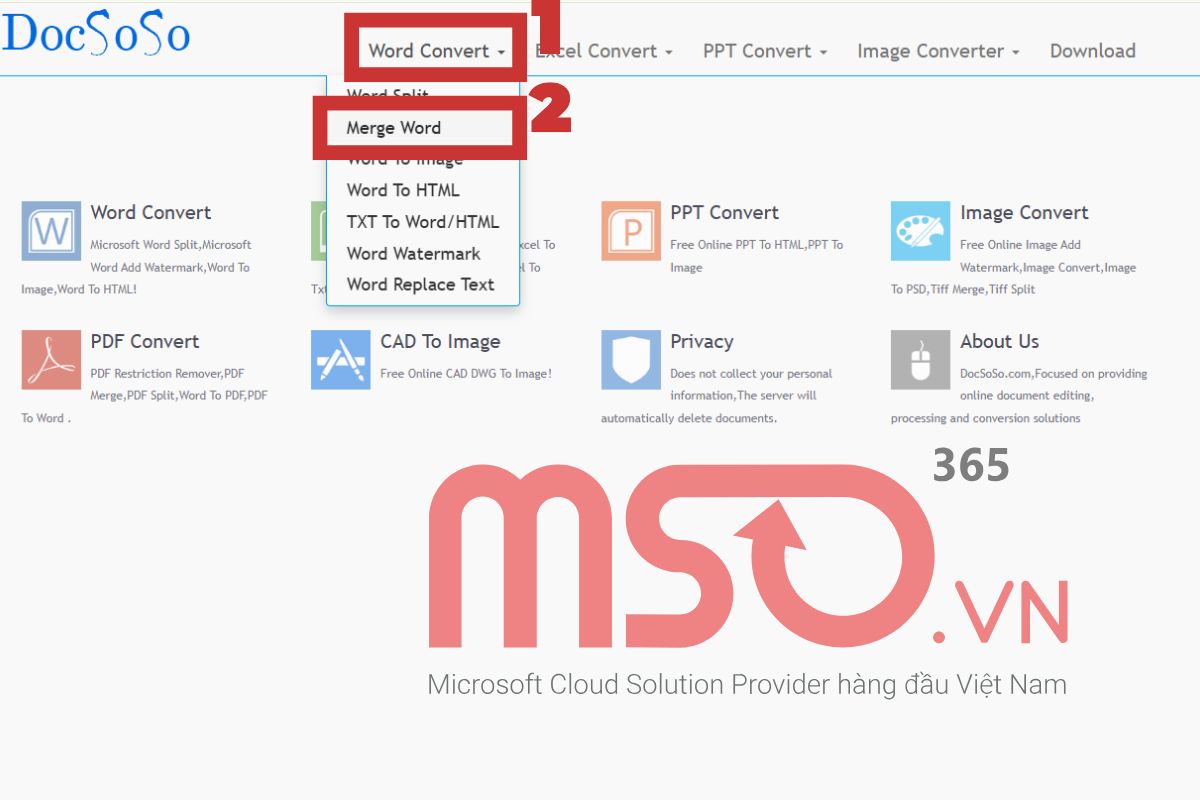Choose Word Replace Text option
The image size is (1200, 800).
[421, 285]
